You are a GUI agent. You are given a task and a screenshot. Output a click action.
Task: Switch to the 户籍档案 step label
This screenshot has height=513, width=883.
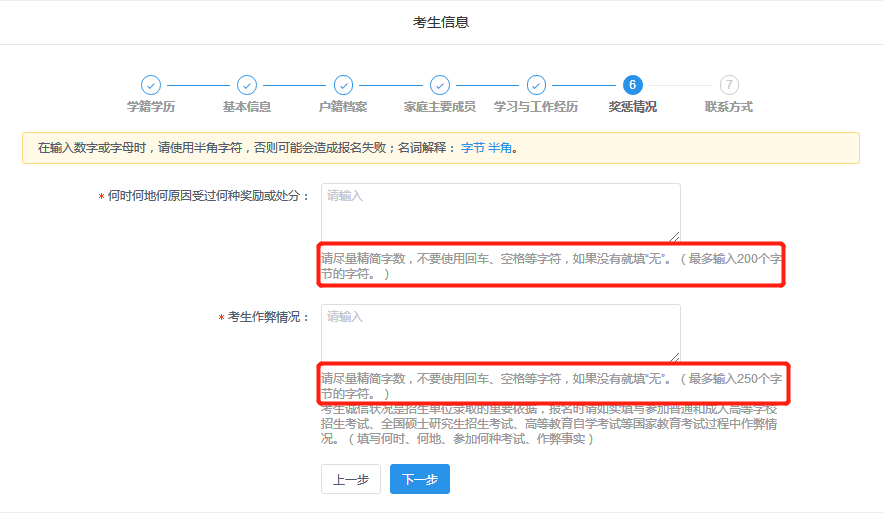343,107
